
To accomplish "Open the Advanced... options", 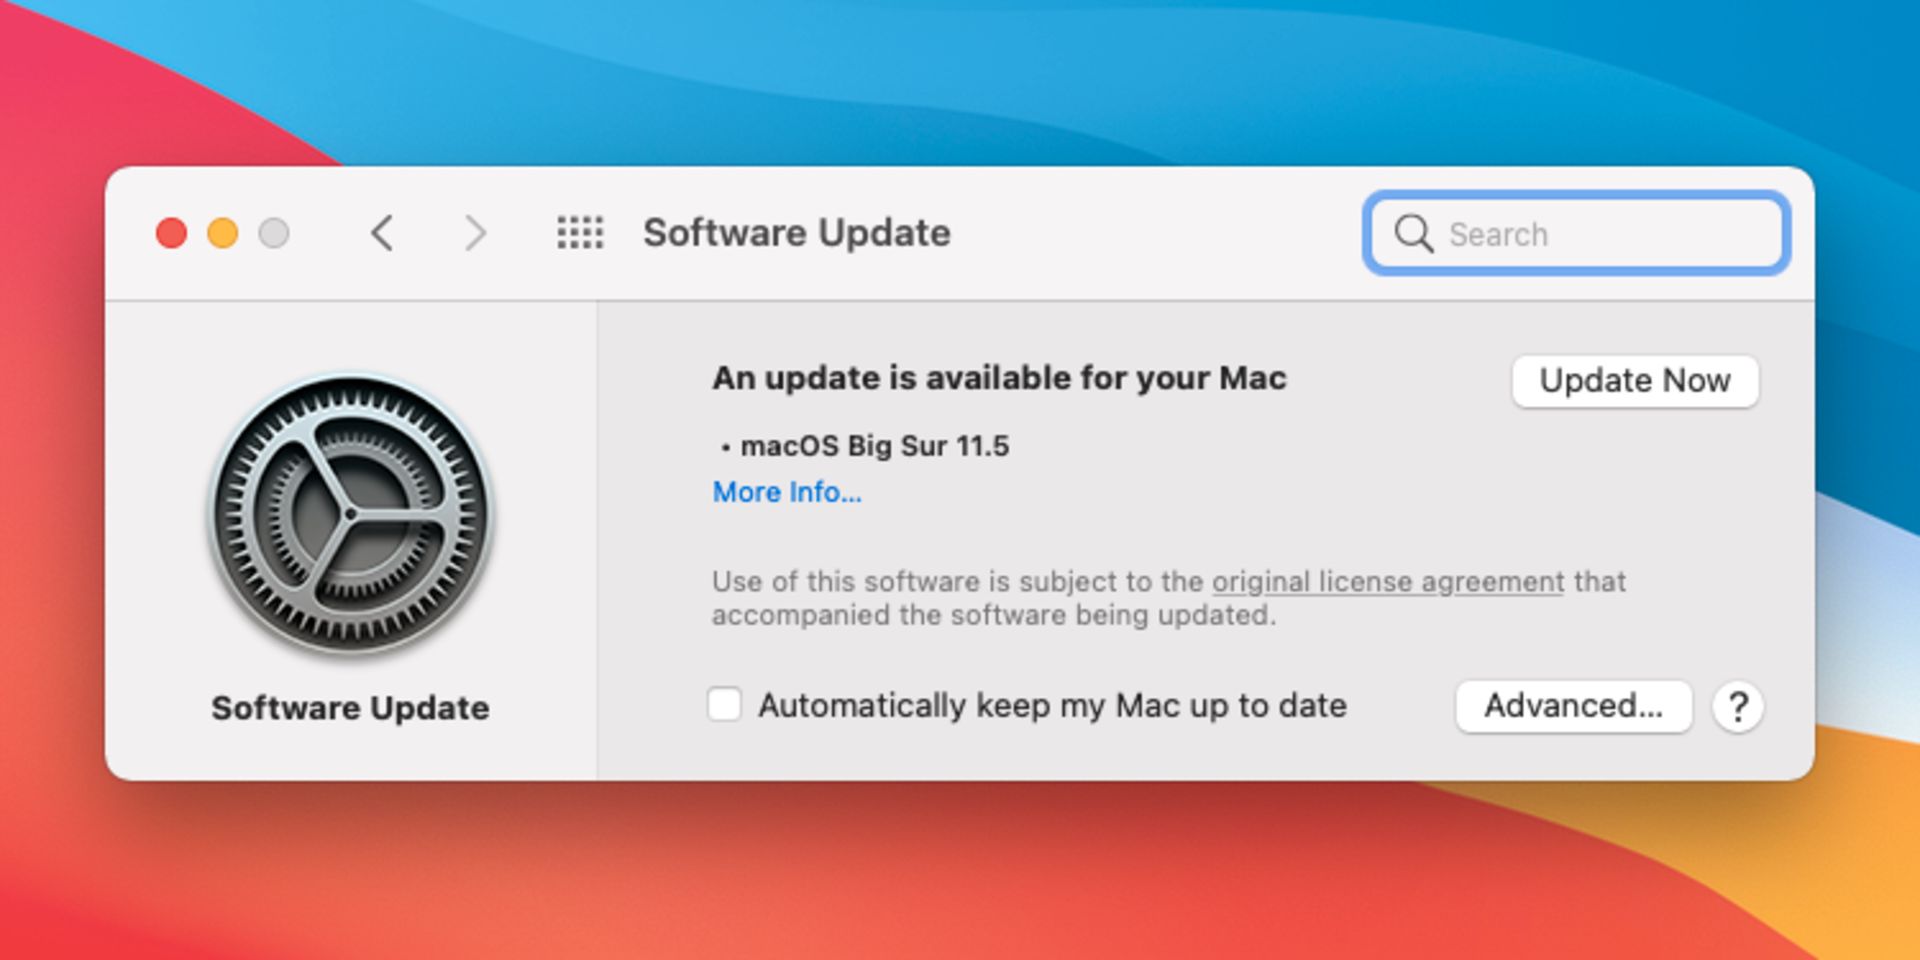I will tap(1573, 706).
